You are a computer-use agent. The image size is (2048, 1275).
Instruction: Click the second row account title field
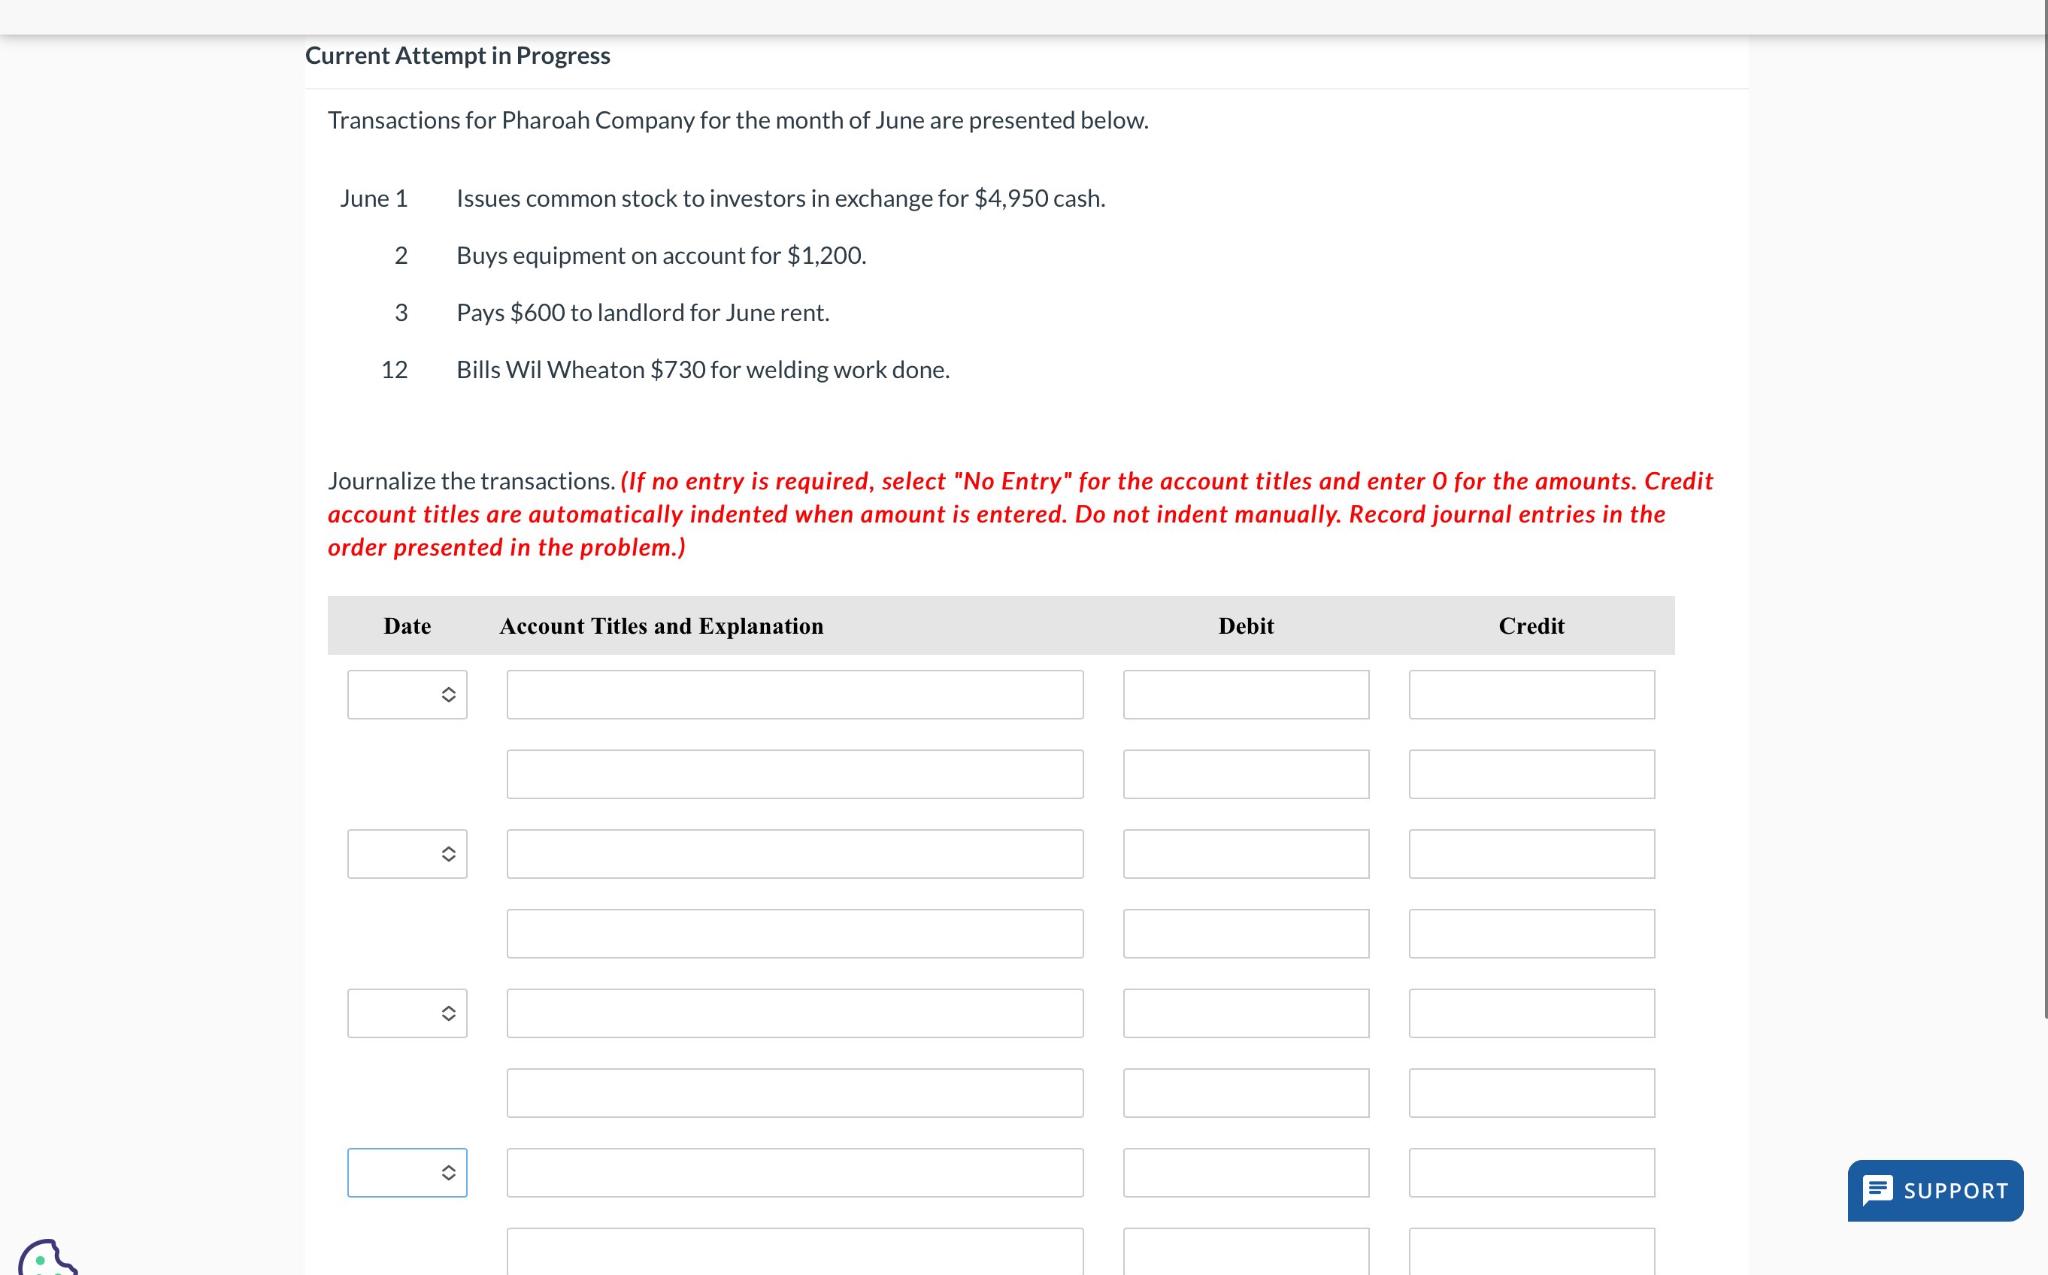tap(794, 774)
